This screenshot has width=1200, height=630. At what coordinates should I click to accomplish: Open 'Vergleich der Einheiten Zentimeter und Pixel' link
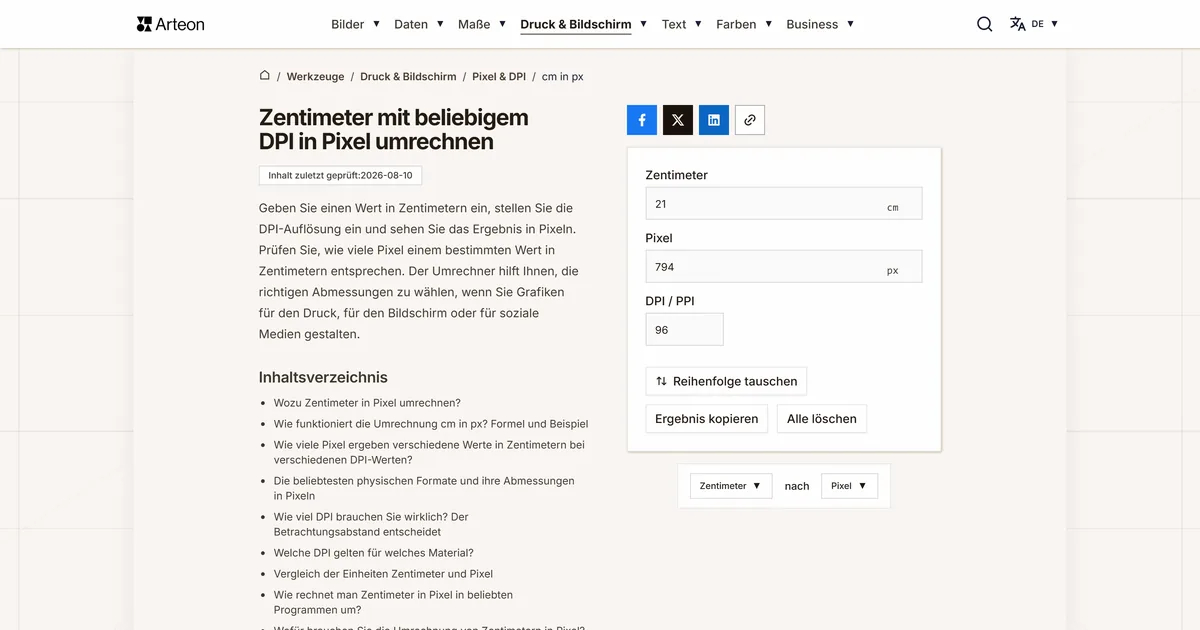coord(383,574)
